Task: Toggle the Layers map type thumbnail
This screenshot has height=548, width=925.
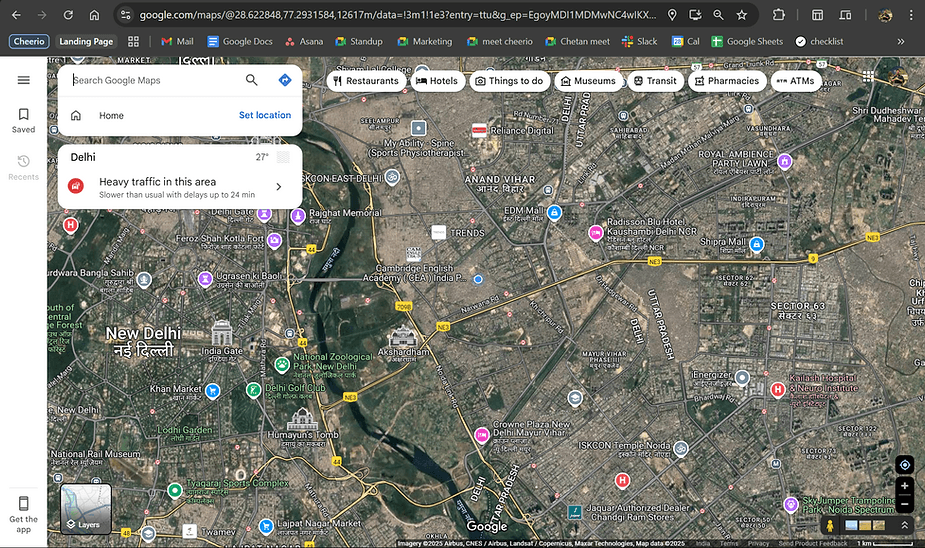Action: point(86,509)
